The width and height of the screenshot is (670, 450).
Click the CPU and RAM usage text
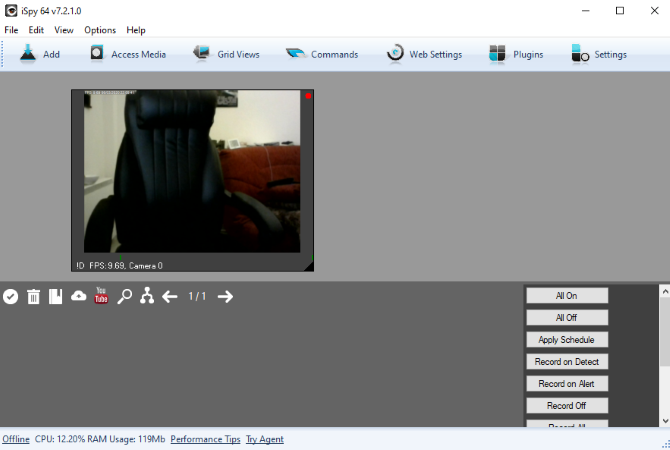click(x=100, y=439)
